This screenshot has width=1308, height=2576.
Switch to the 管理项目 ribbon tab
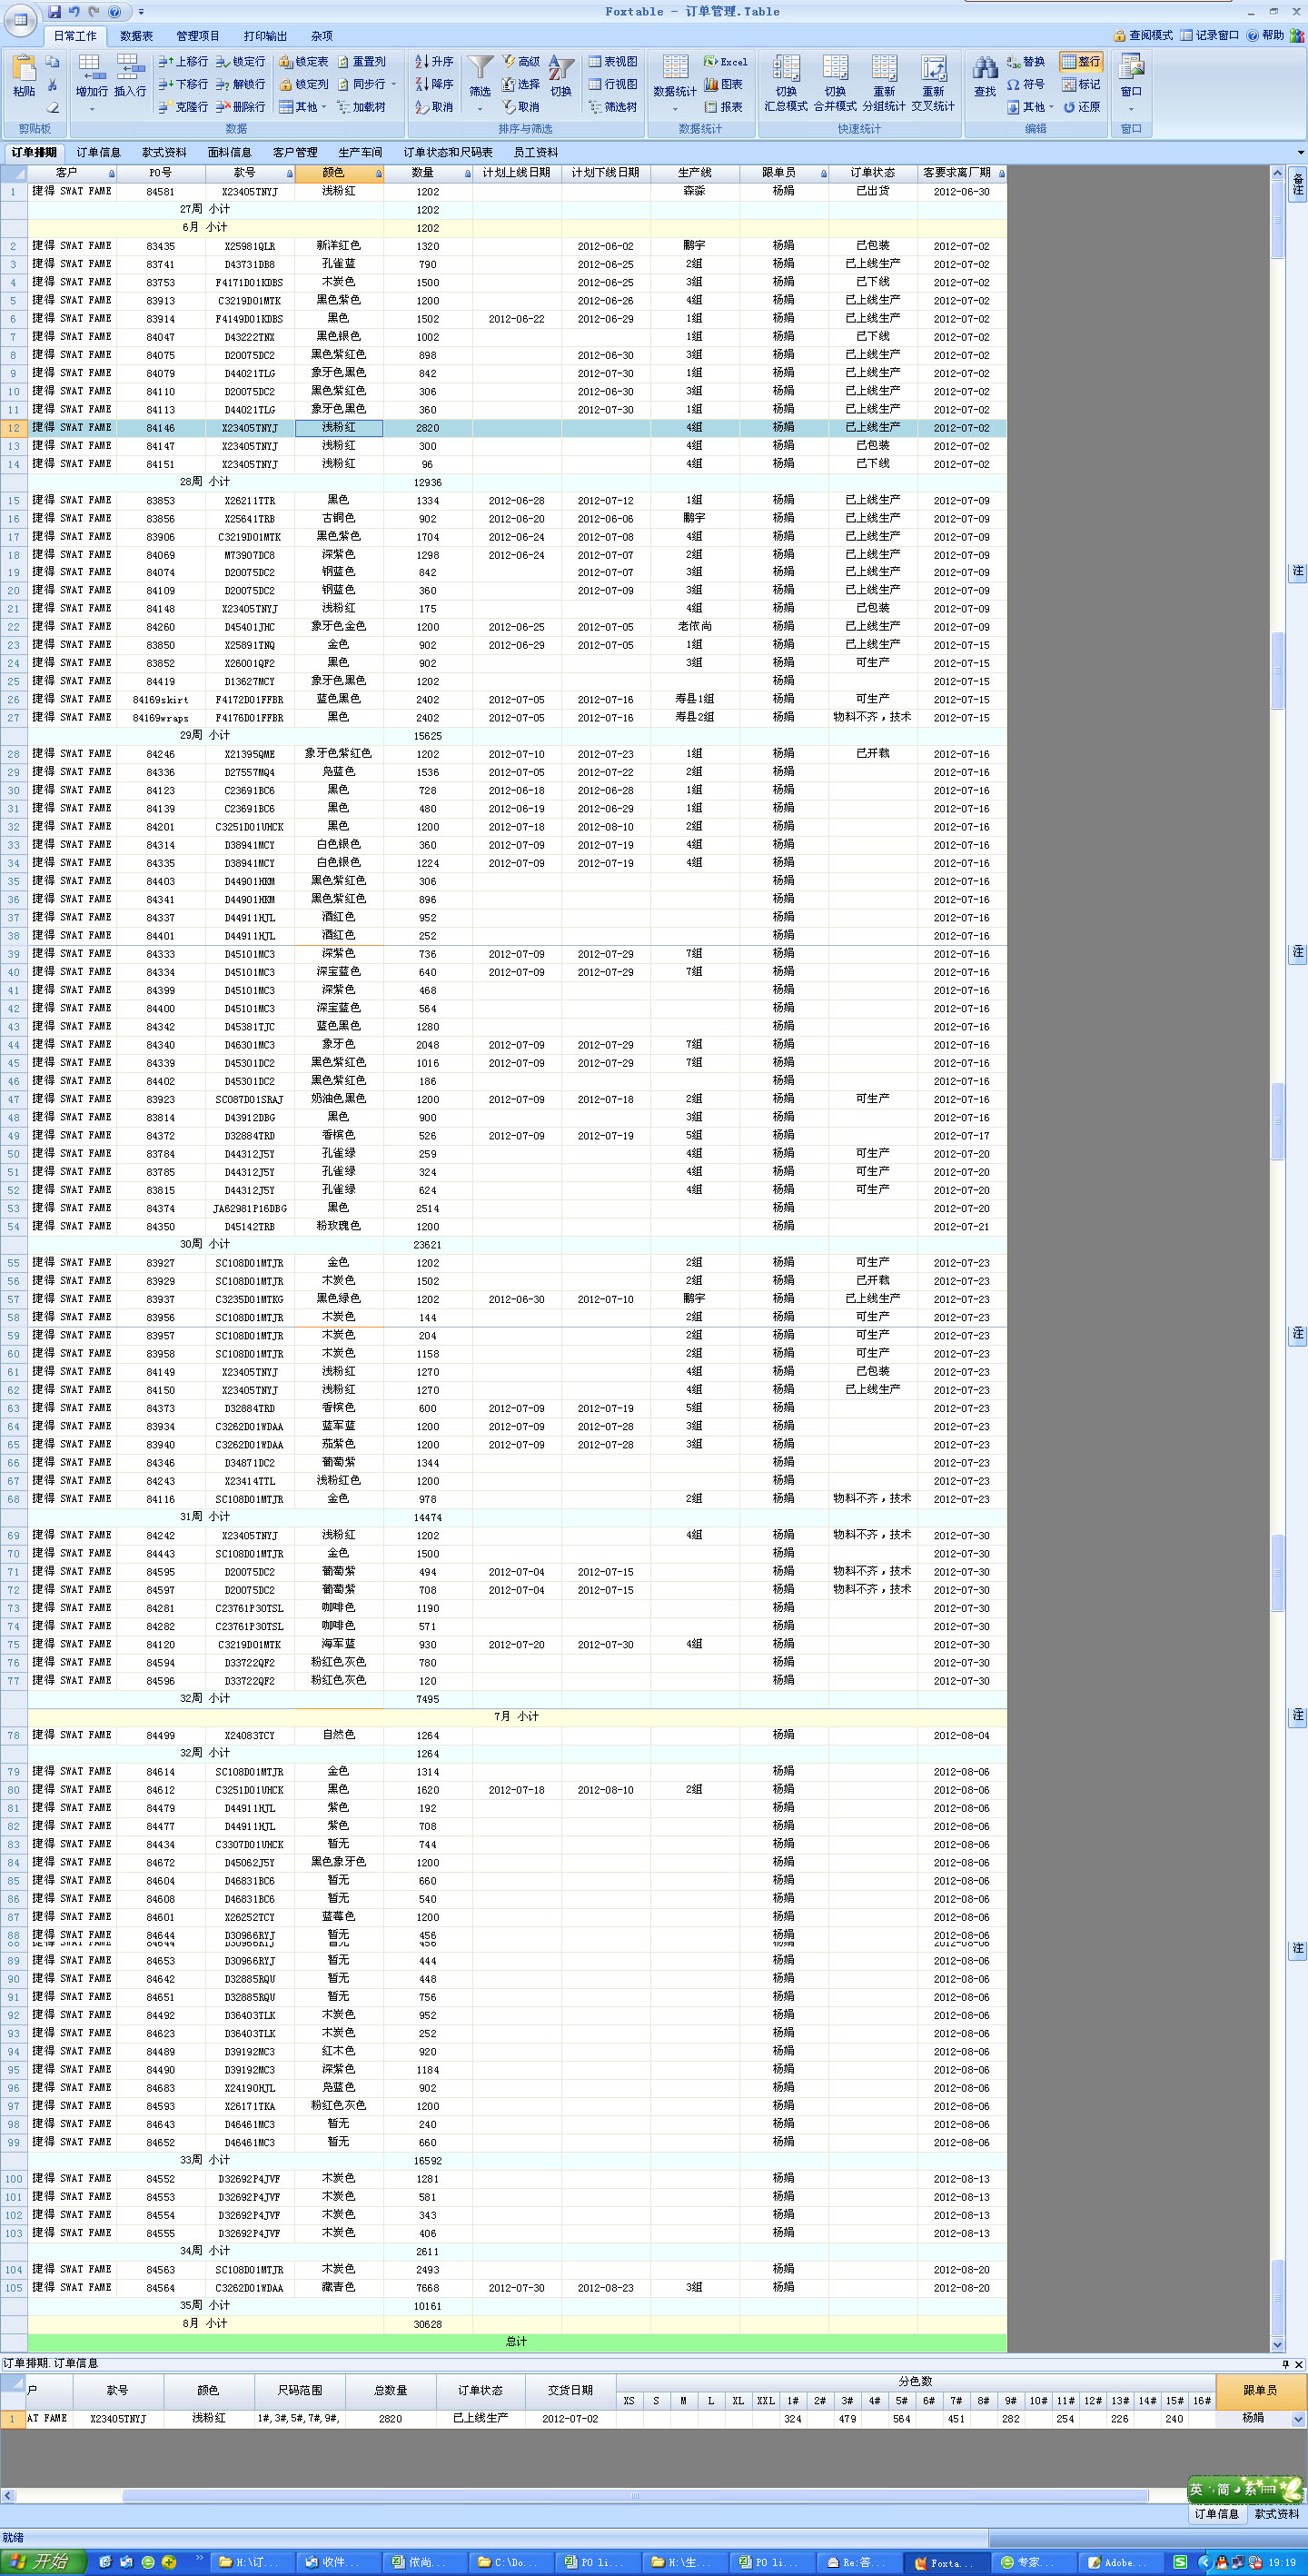198,36
